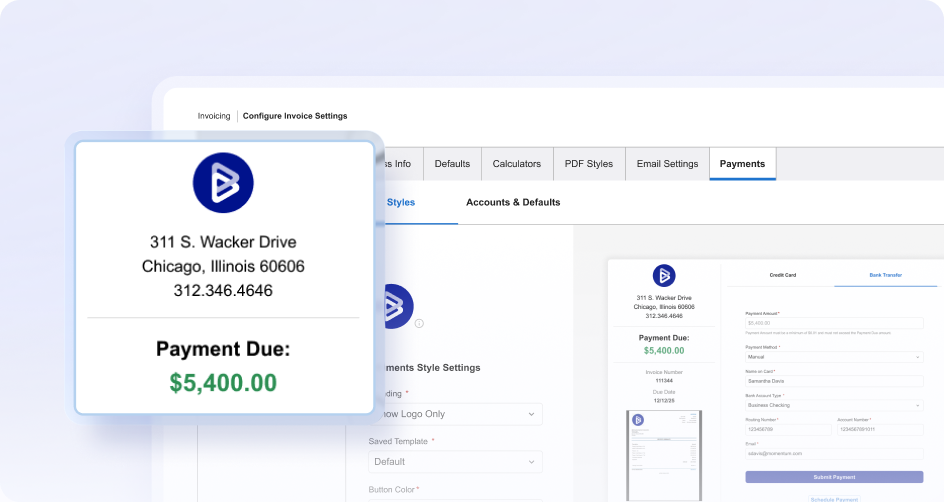Select the Credit Card payment tab

[783, 275]
